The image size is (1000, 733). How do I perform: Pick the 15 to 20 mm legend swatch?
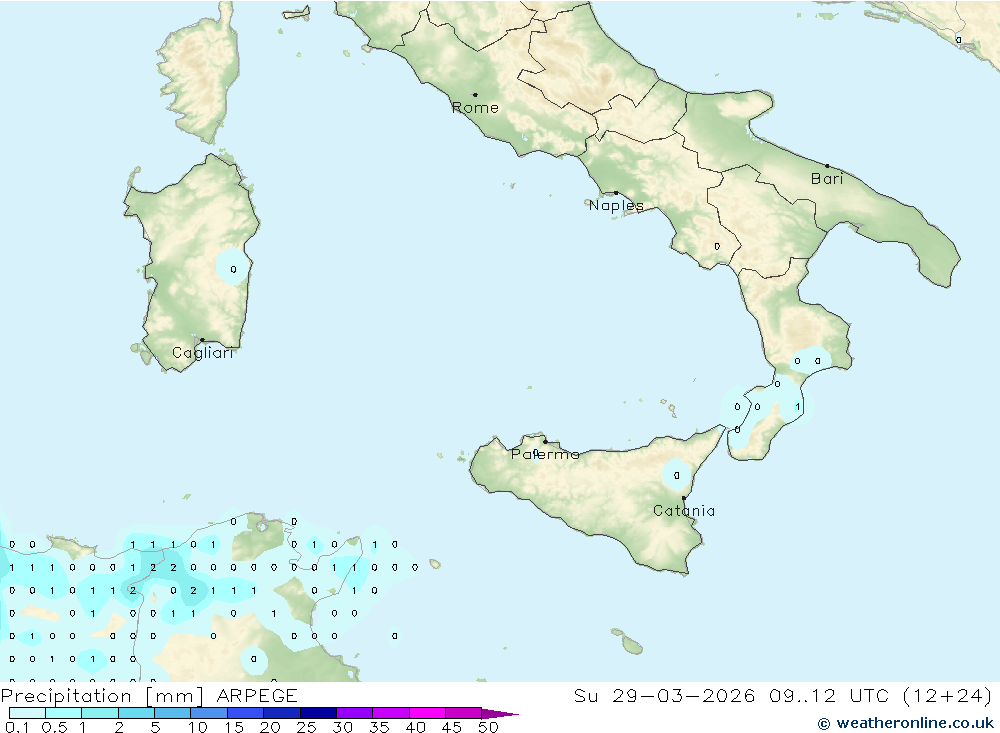(246, 713)
